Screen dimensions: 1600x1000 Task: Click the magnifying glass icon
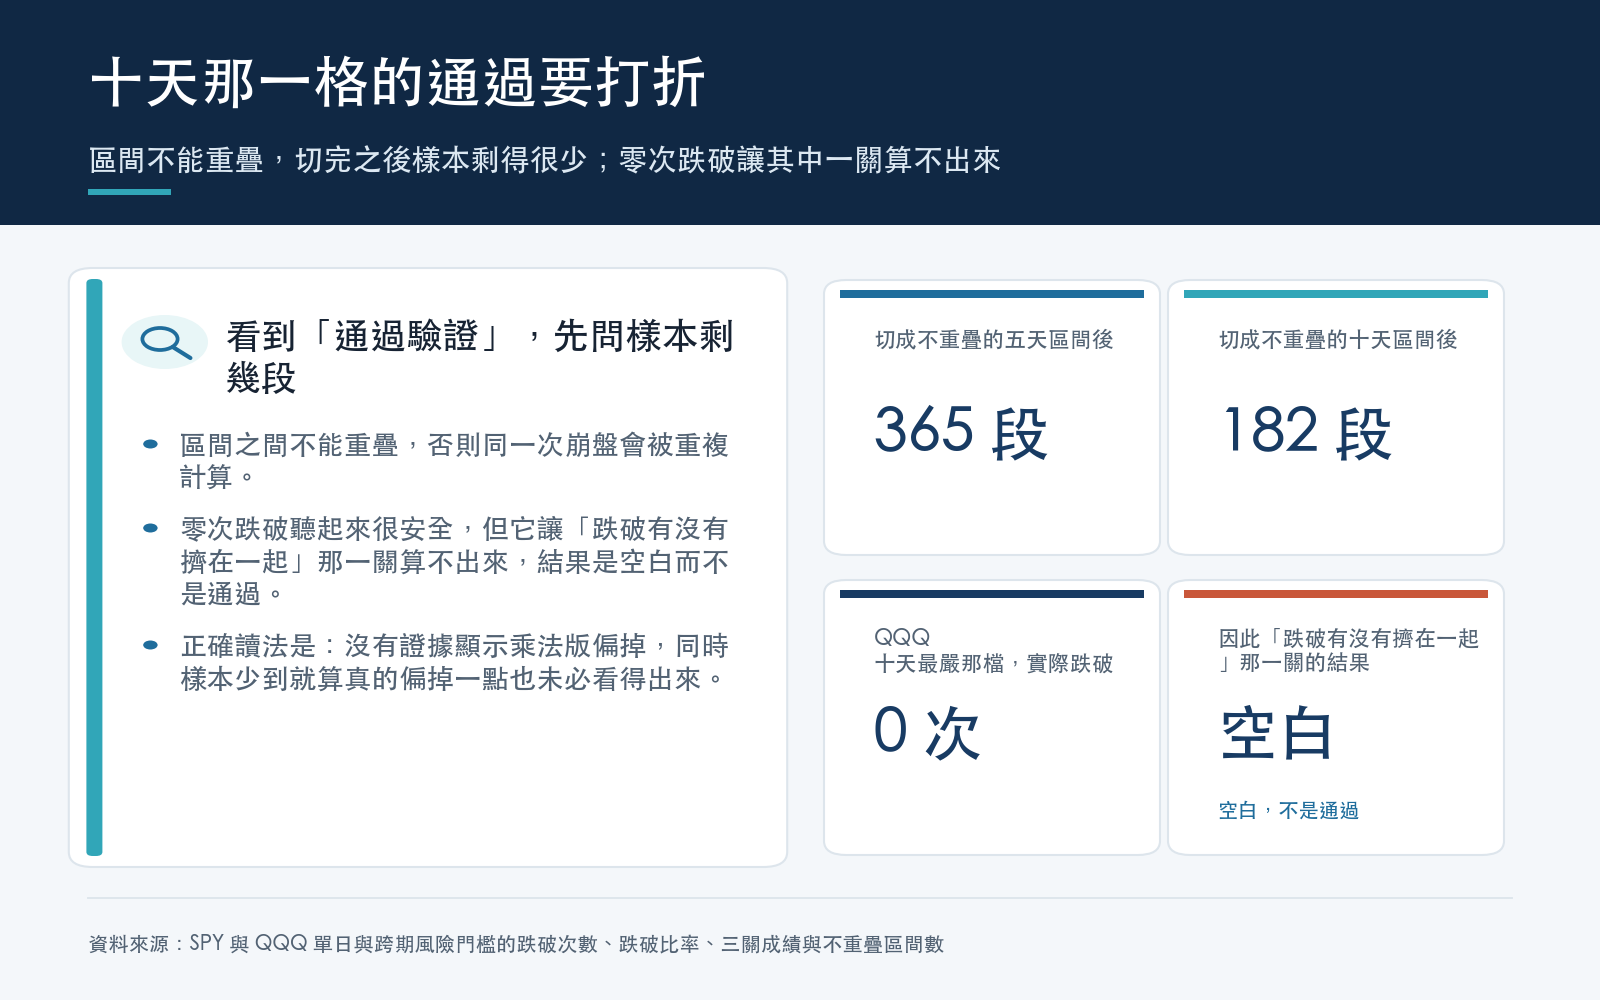pyautogui.click(x=165, y=342)
